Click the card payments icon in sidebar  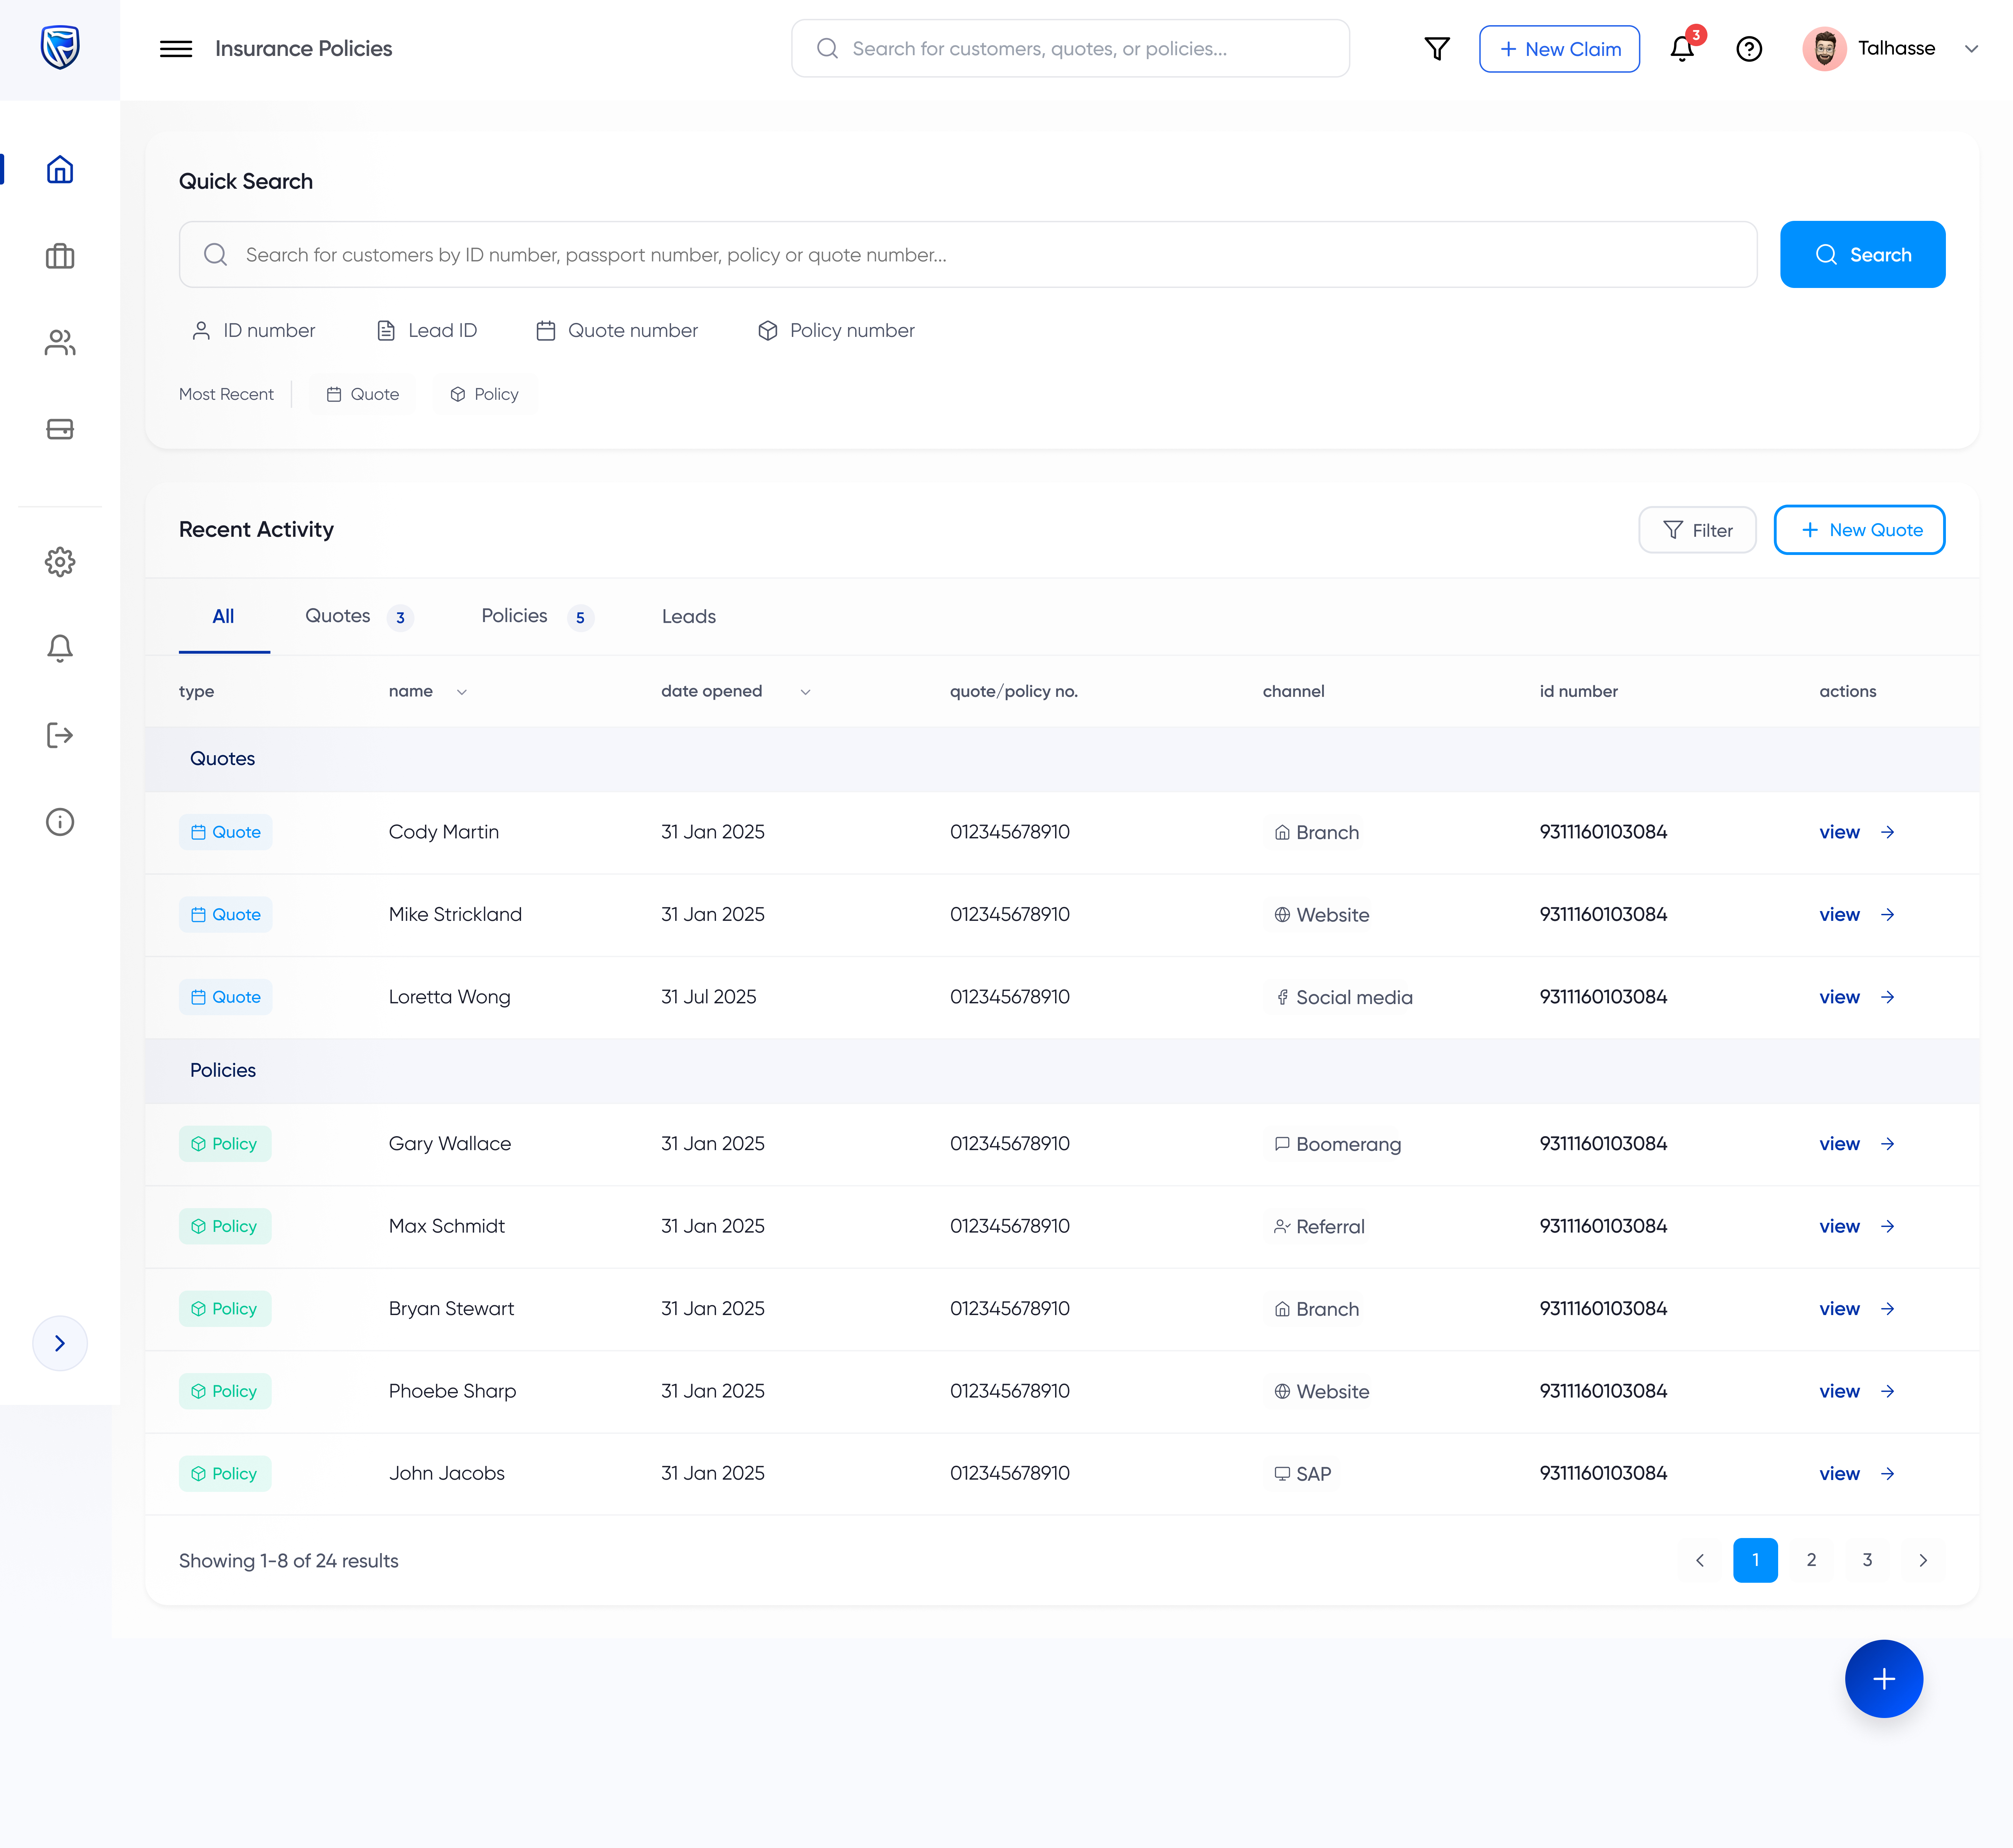60,429
